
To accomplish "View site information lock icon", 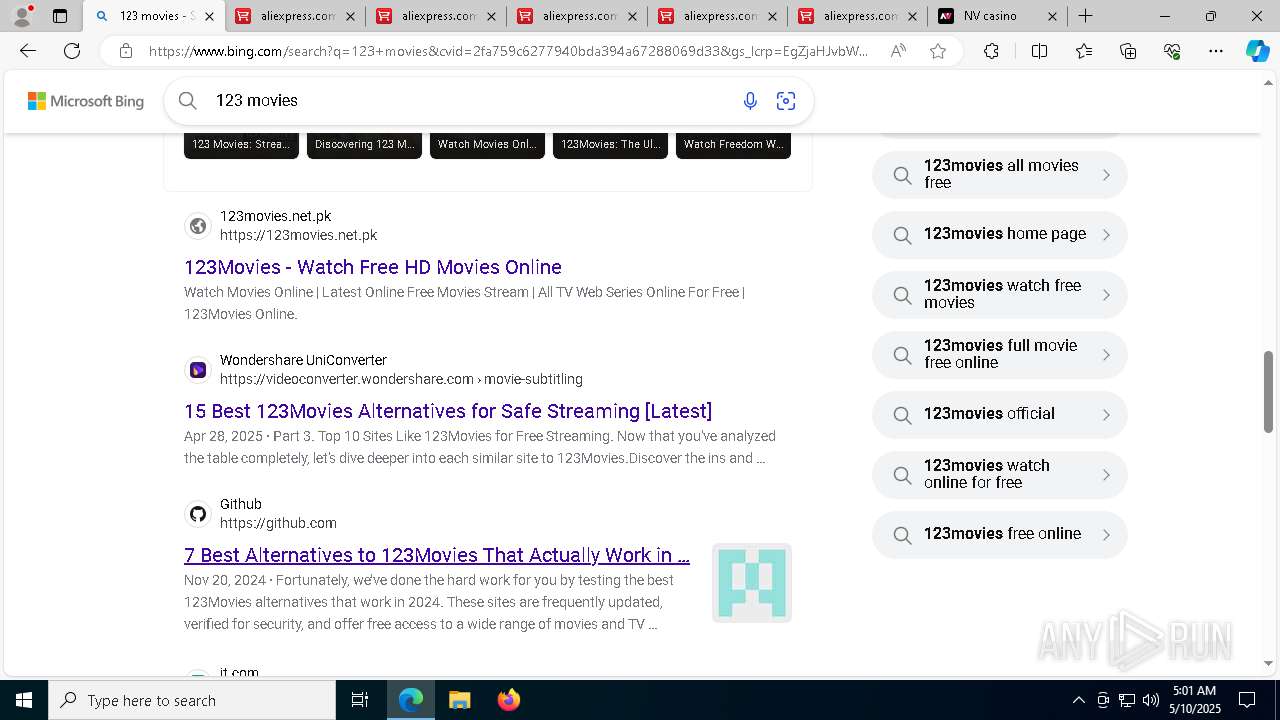I will (125, 51).
